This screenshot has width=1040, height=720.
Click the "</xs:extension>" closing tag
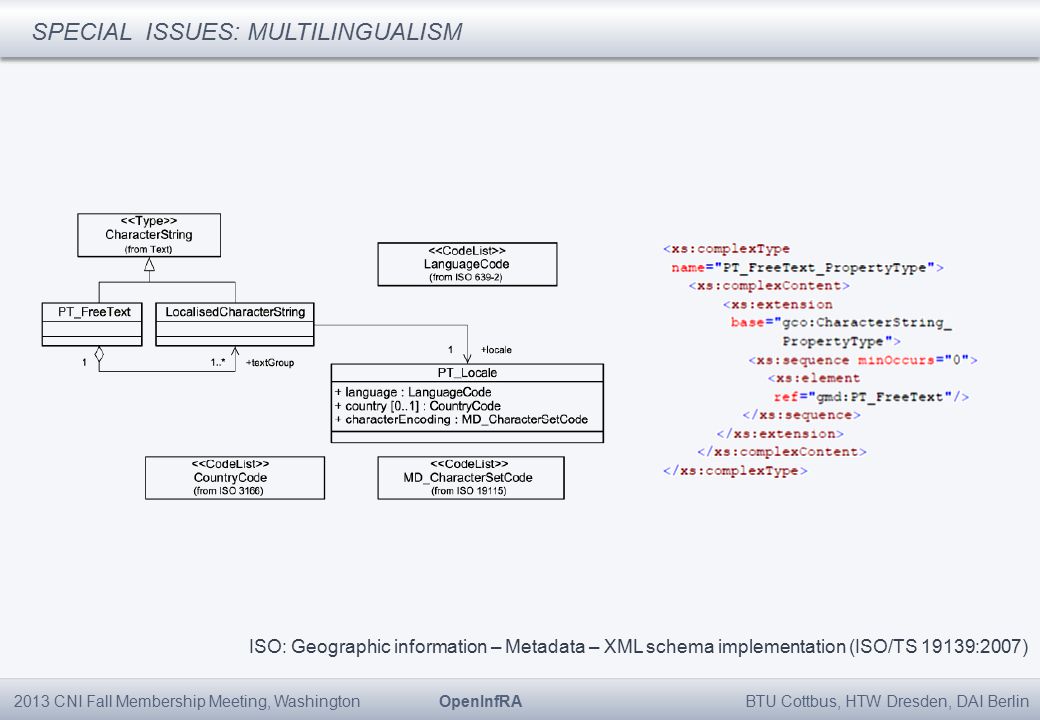point(780,434)
